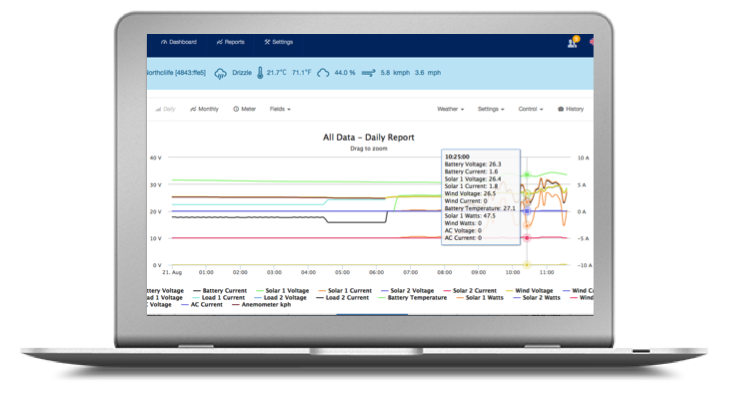Switch to the Monthly report tab
The width and height of the screenshot is (733, 411).
pyautogui.click(x=206, y=108)
